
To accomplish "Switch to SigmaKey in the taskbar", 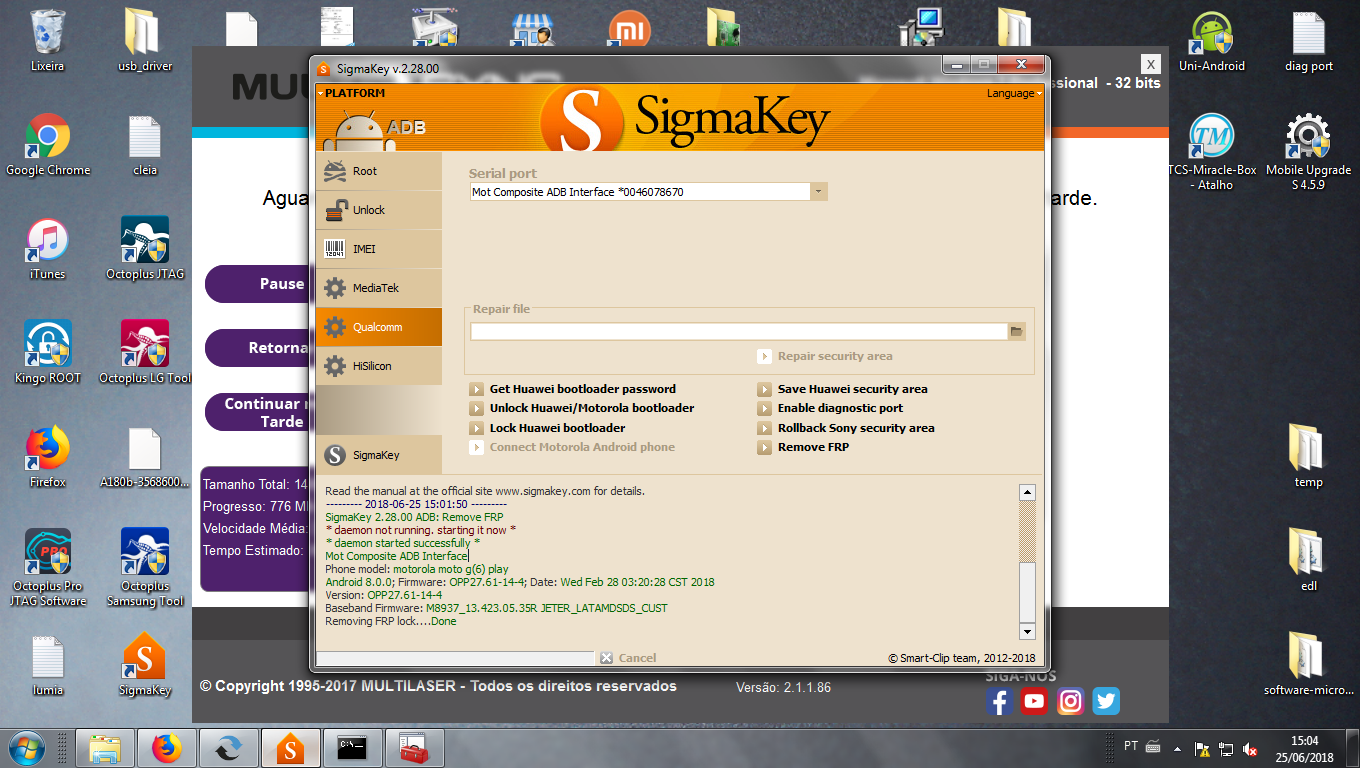I will (x=290, y=748).
